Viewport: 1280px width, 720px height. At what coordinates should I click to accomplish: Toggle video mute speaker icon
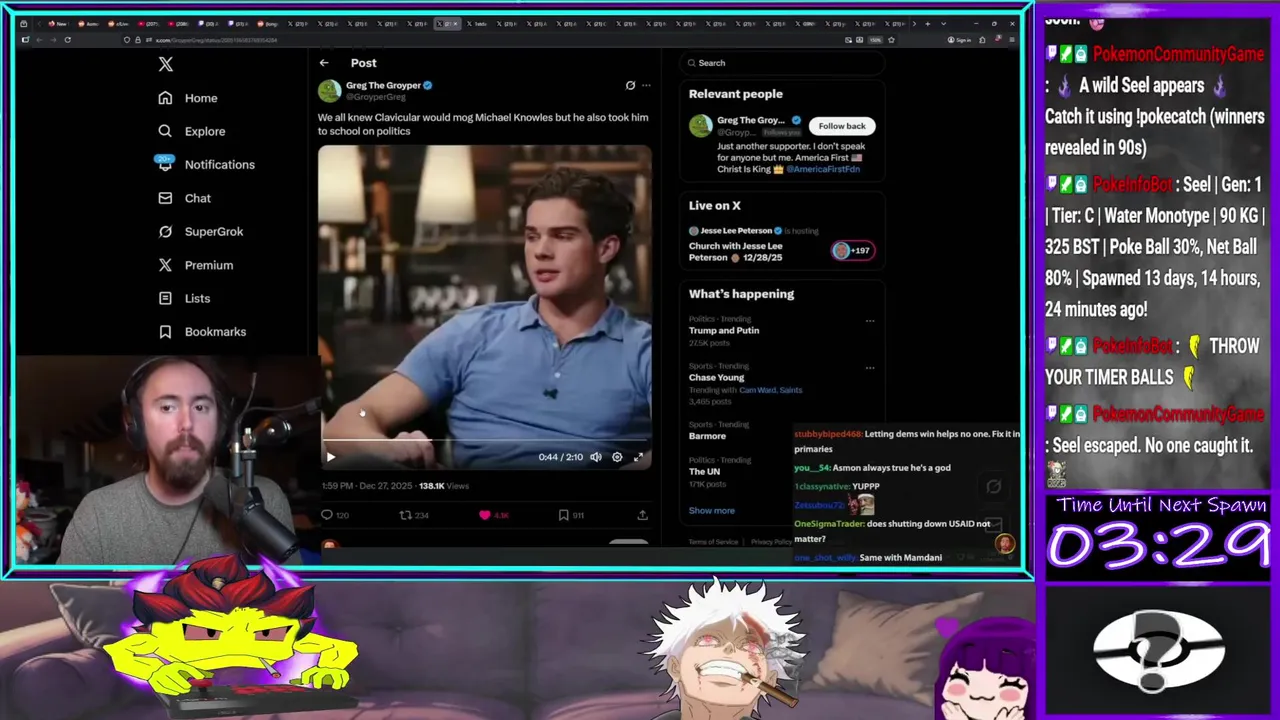click(596, 457)
